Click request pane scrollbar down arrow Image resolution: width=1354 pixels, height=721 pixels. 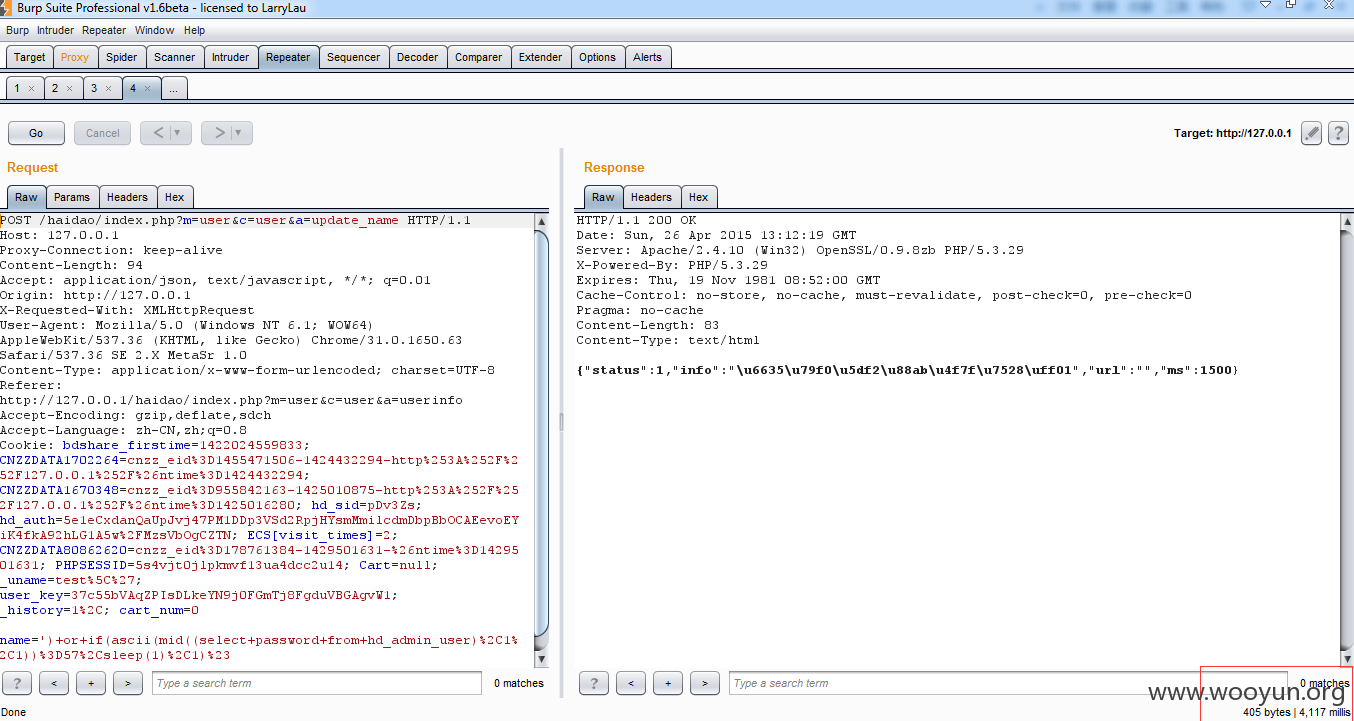(542, 659)
